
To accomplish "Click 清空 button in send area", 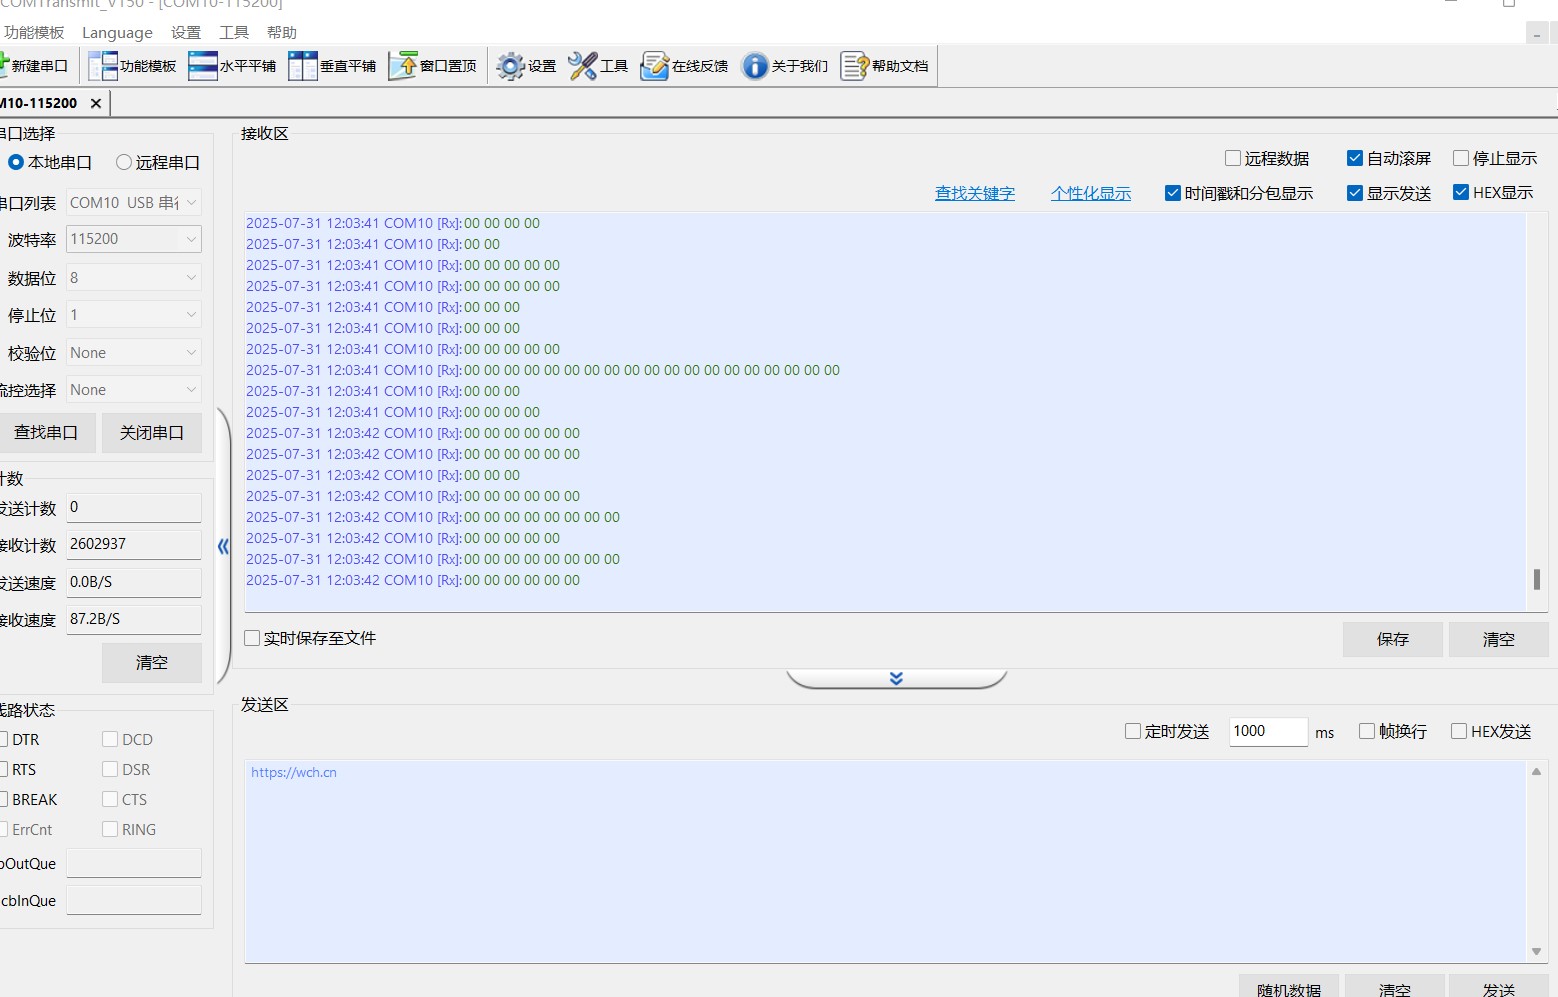I will pyautogui.click(x=1395, y=987).
